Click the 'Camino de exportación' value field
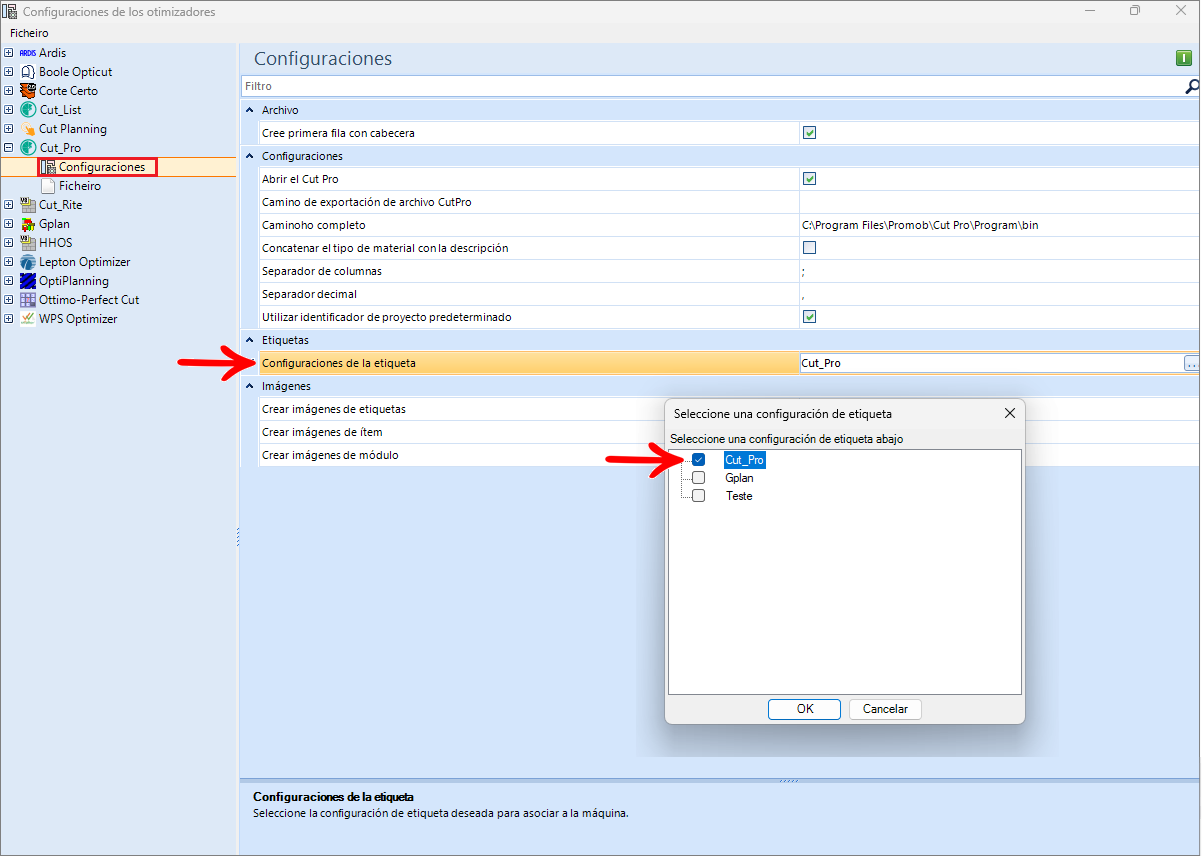This screenshot has height=859, width=1203. (999, 202)
